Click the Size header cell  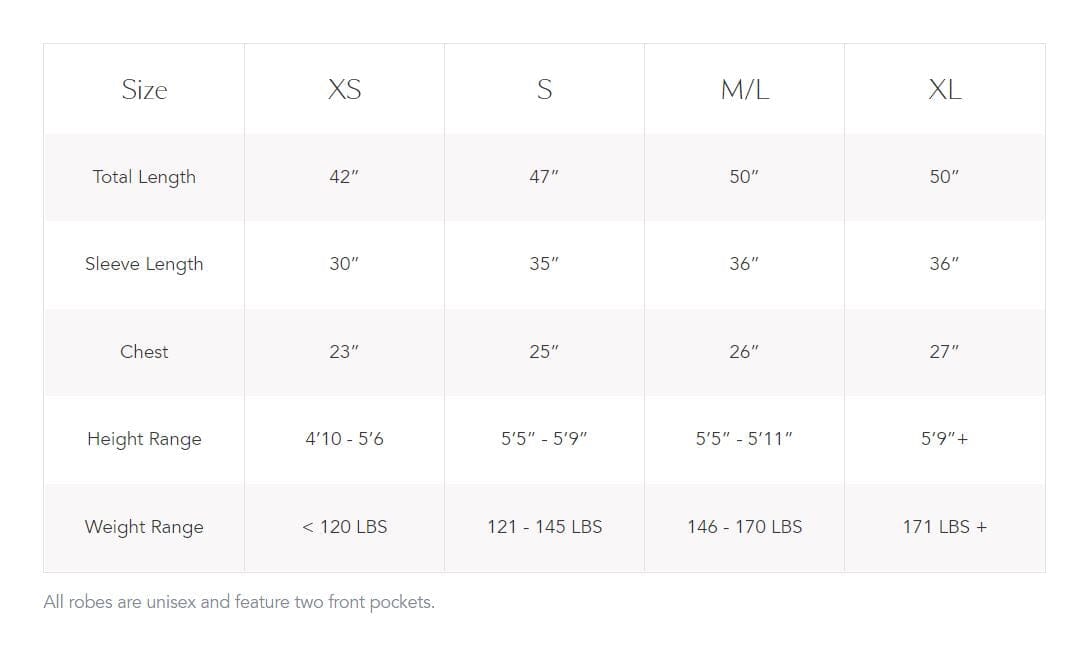pos(144,90)
